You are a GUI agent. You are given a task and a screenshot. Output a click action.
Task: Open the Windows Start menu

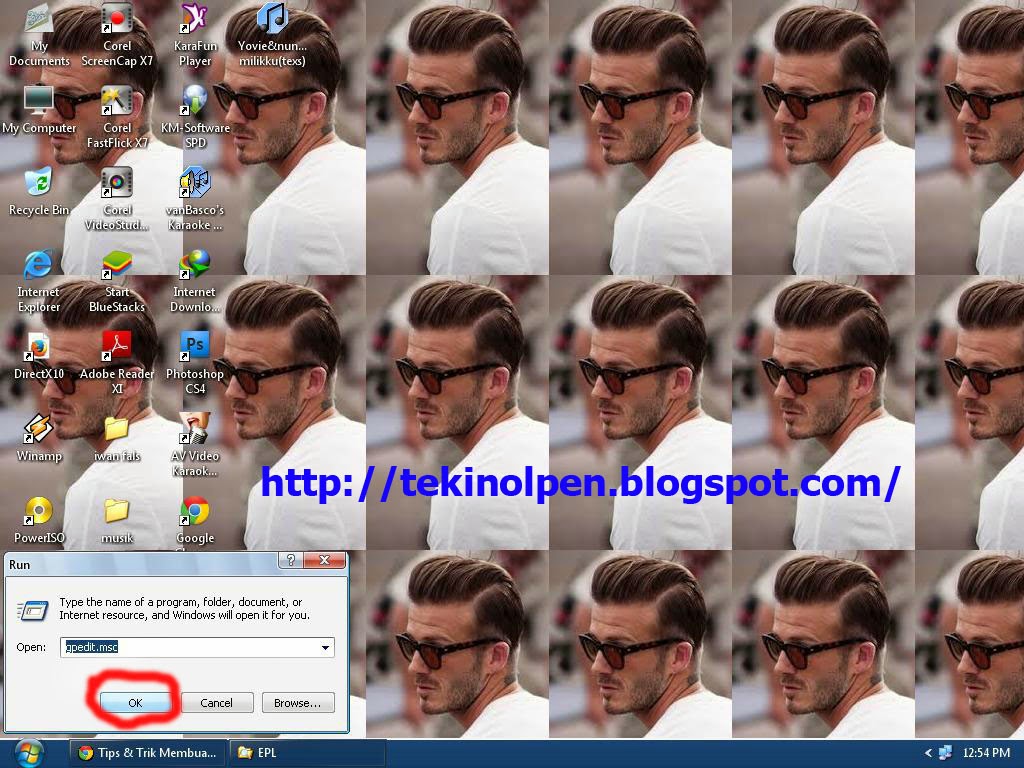click(x=27, y=754)
